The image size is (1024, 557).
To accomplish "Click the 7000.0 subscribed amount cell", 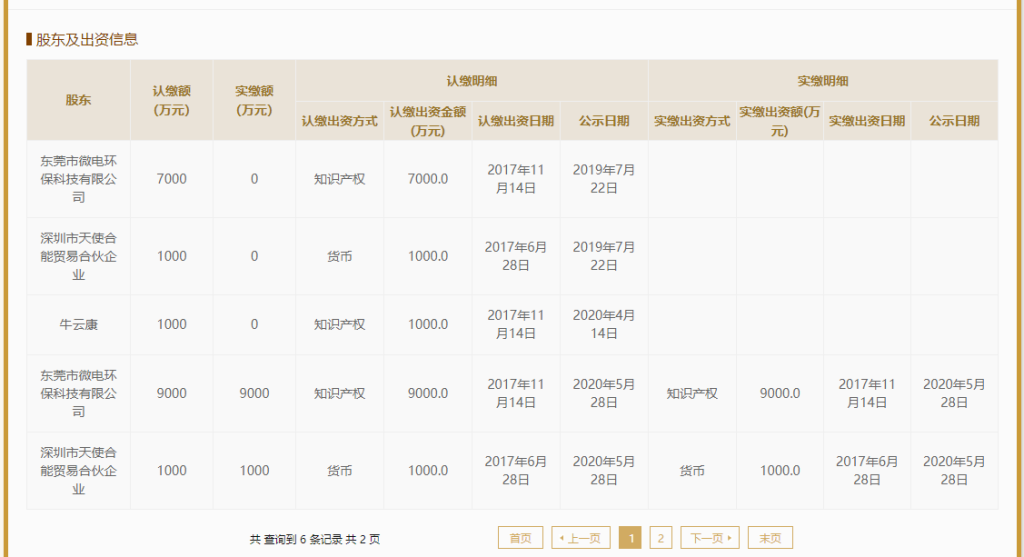I will (428, 179).
